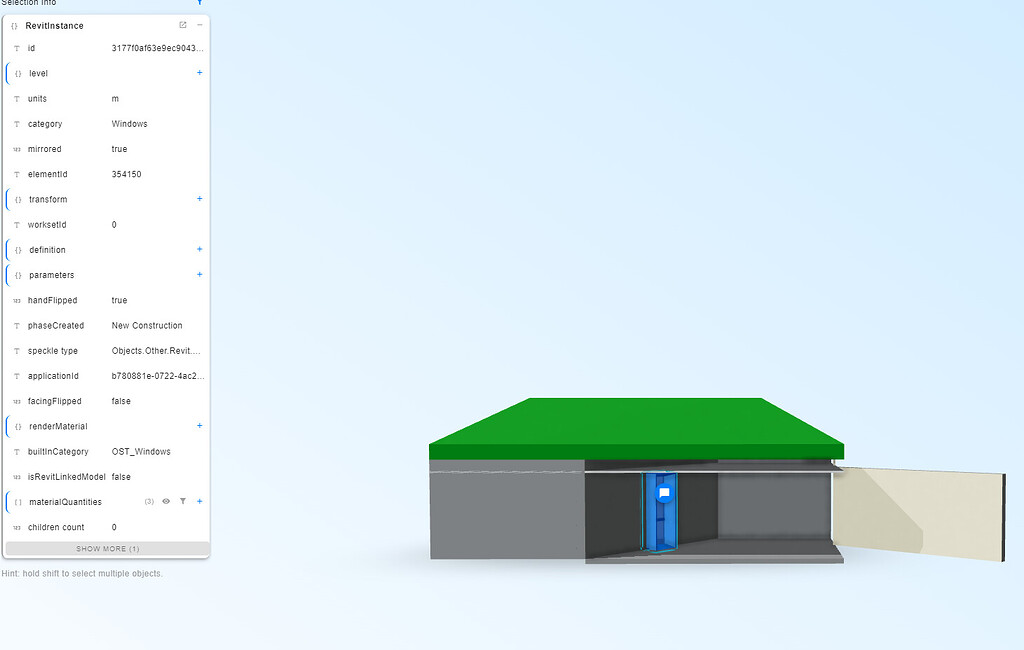The height and width of the screenshot is (650, 1024).
Task: Expand the parameters property
Action: (199, 275)
